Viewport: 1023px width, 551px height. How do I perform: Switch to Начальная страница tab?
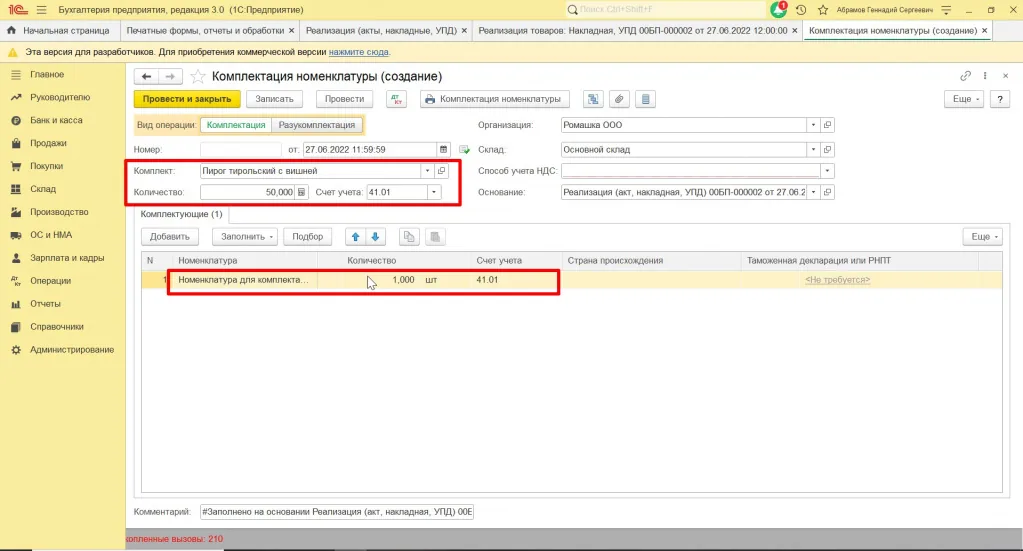click(x=57, y=31)
